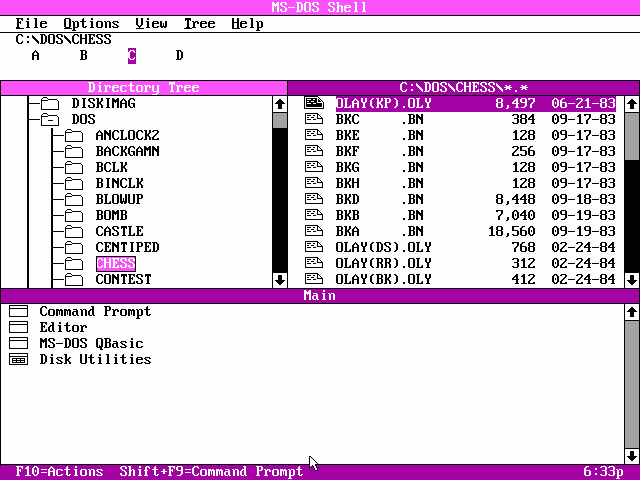
Task: Select the icon next to OLAY(KP).OLY
Action: (x=313, y=104)
